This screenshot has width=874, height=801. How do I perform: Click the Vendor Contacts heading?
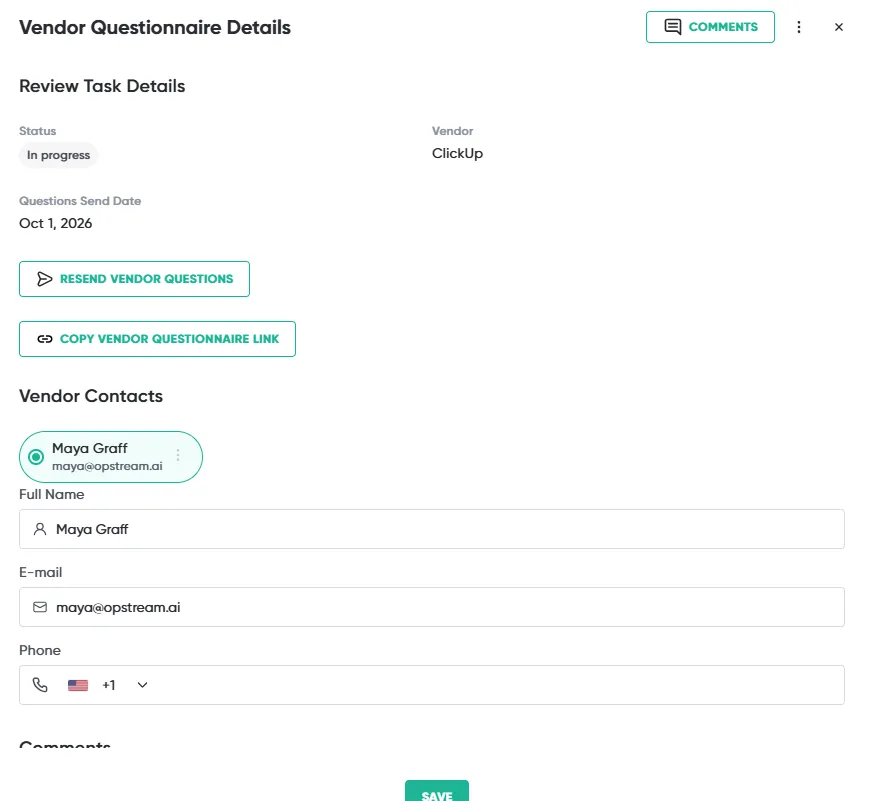click(x=91, y=396)
